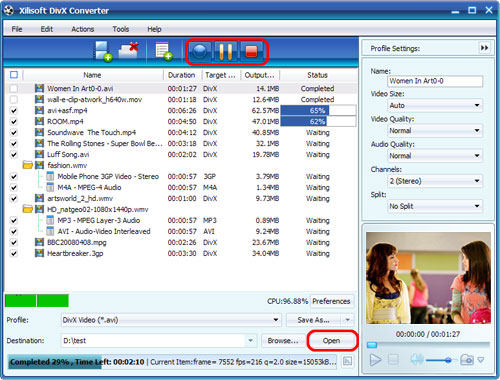
Task: Click the Remove File icon with red X
Action: click(129, 51)
